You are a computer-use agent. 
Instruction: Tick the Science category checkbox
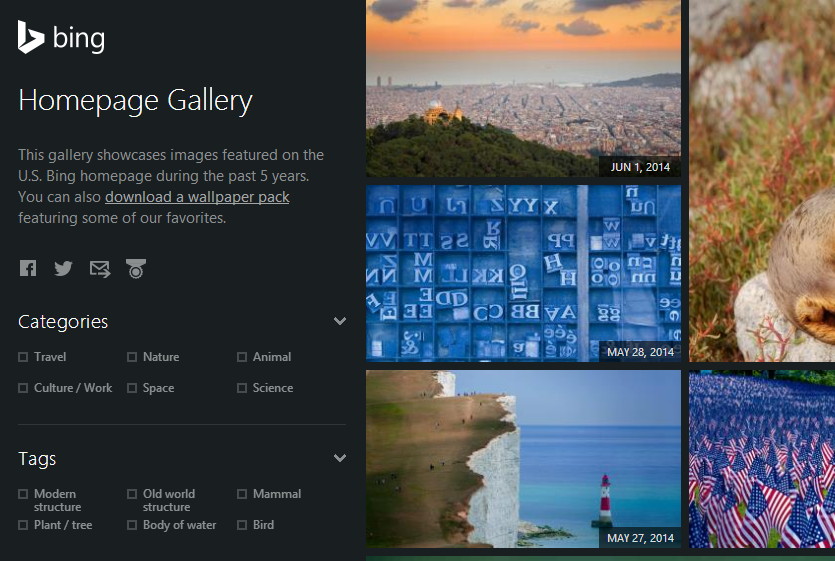point(242,388)
